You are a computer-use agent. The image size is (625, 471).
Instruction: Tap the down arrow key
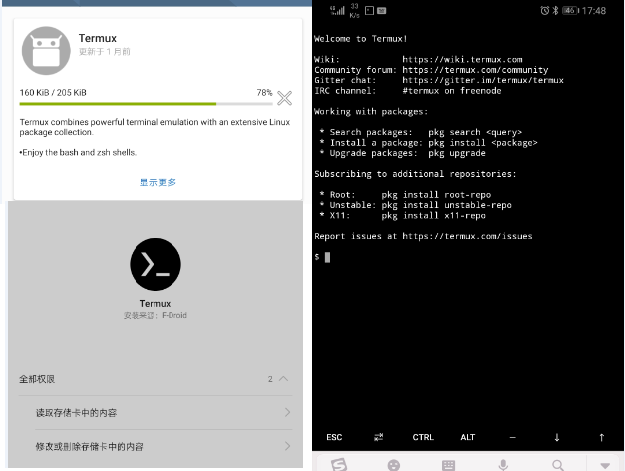point(557,437)
